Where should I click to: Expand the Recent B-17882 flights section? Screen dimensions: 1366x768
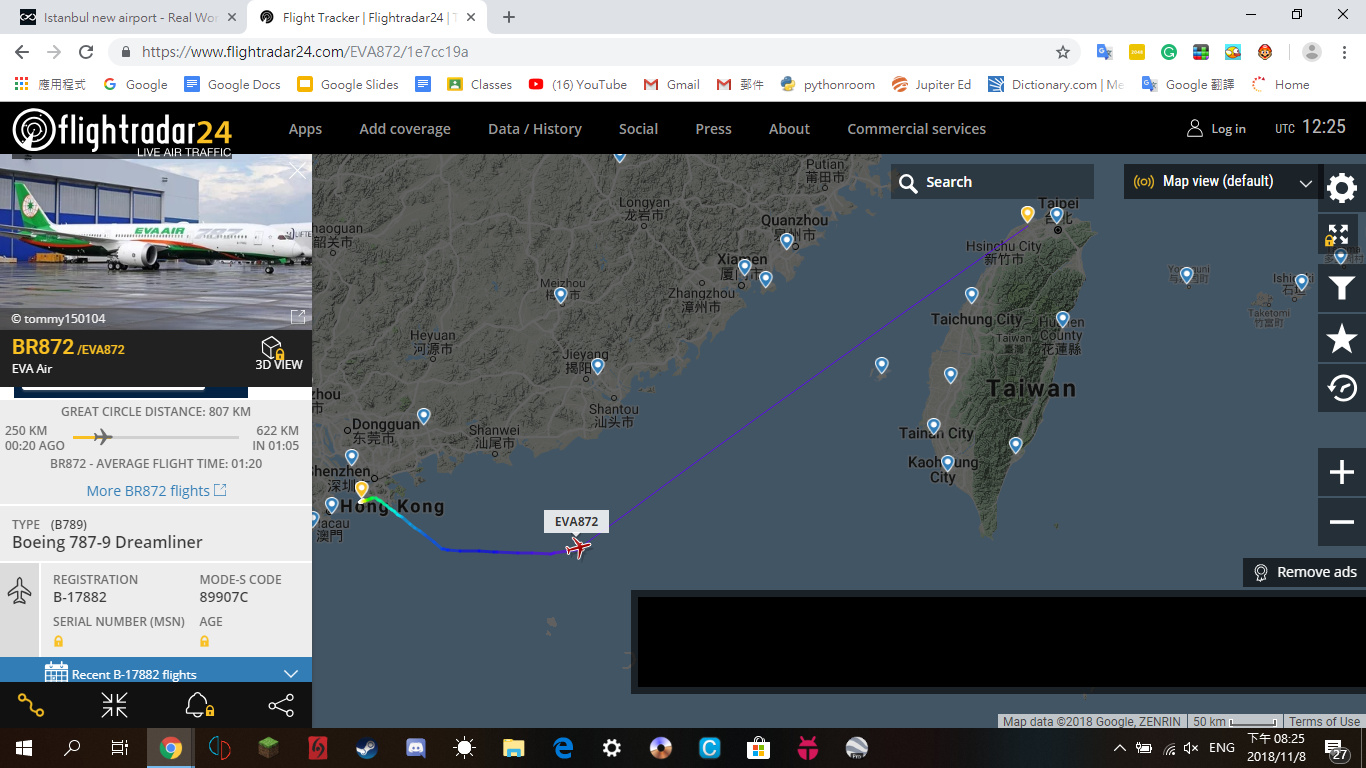point(156,673)
